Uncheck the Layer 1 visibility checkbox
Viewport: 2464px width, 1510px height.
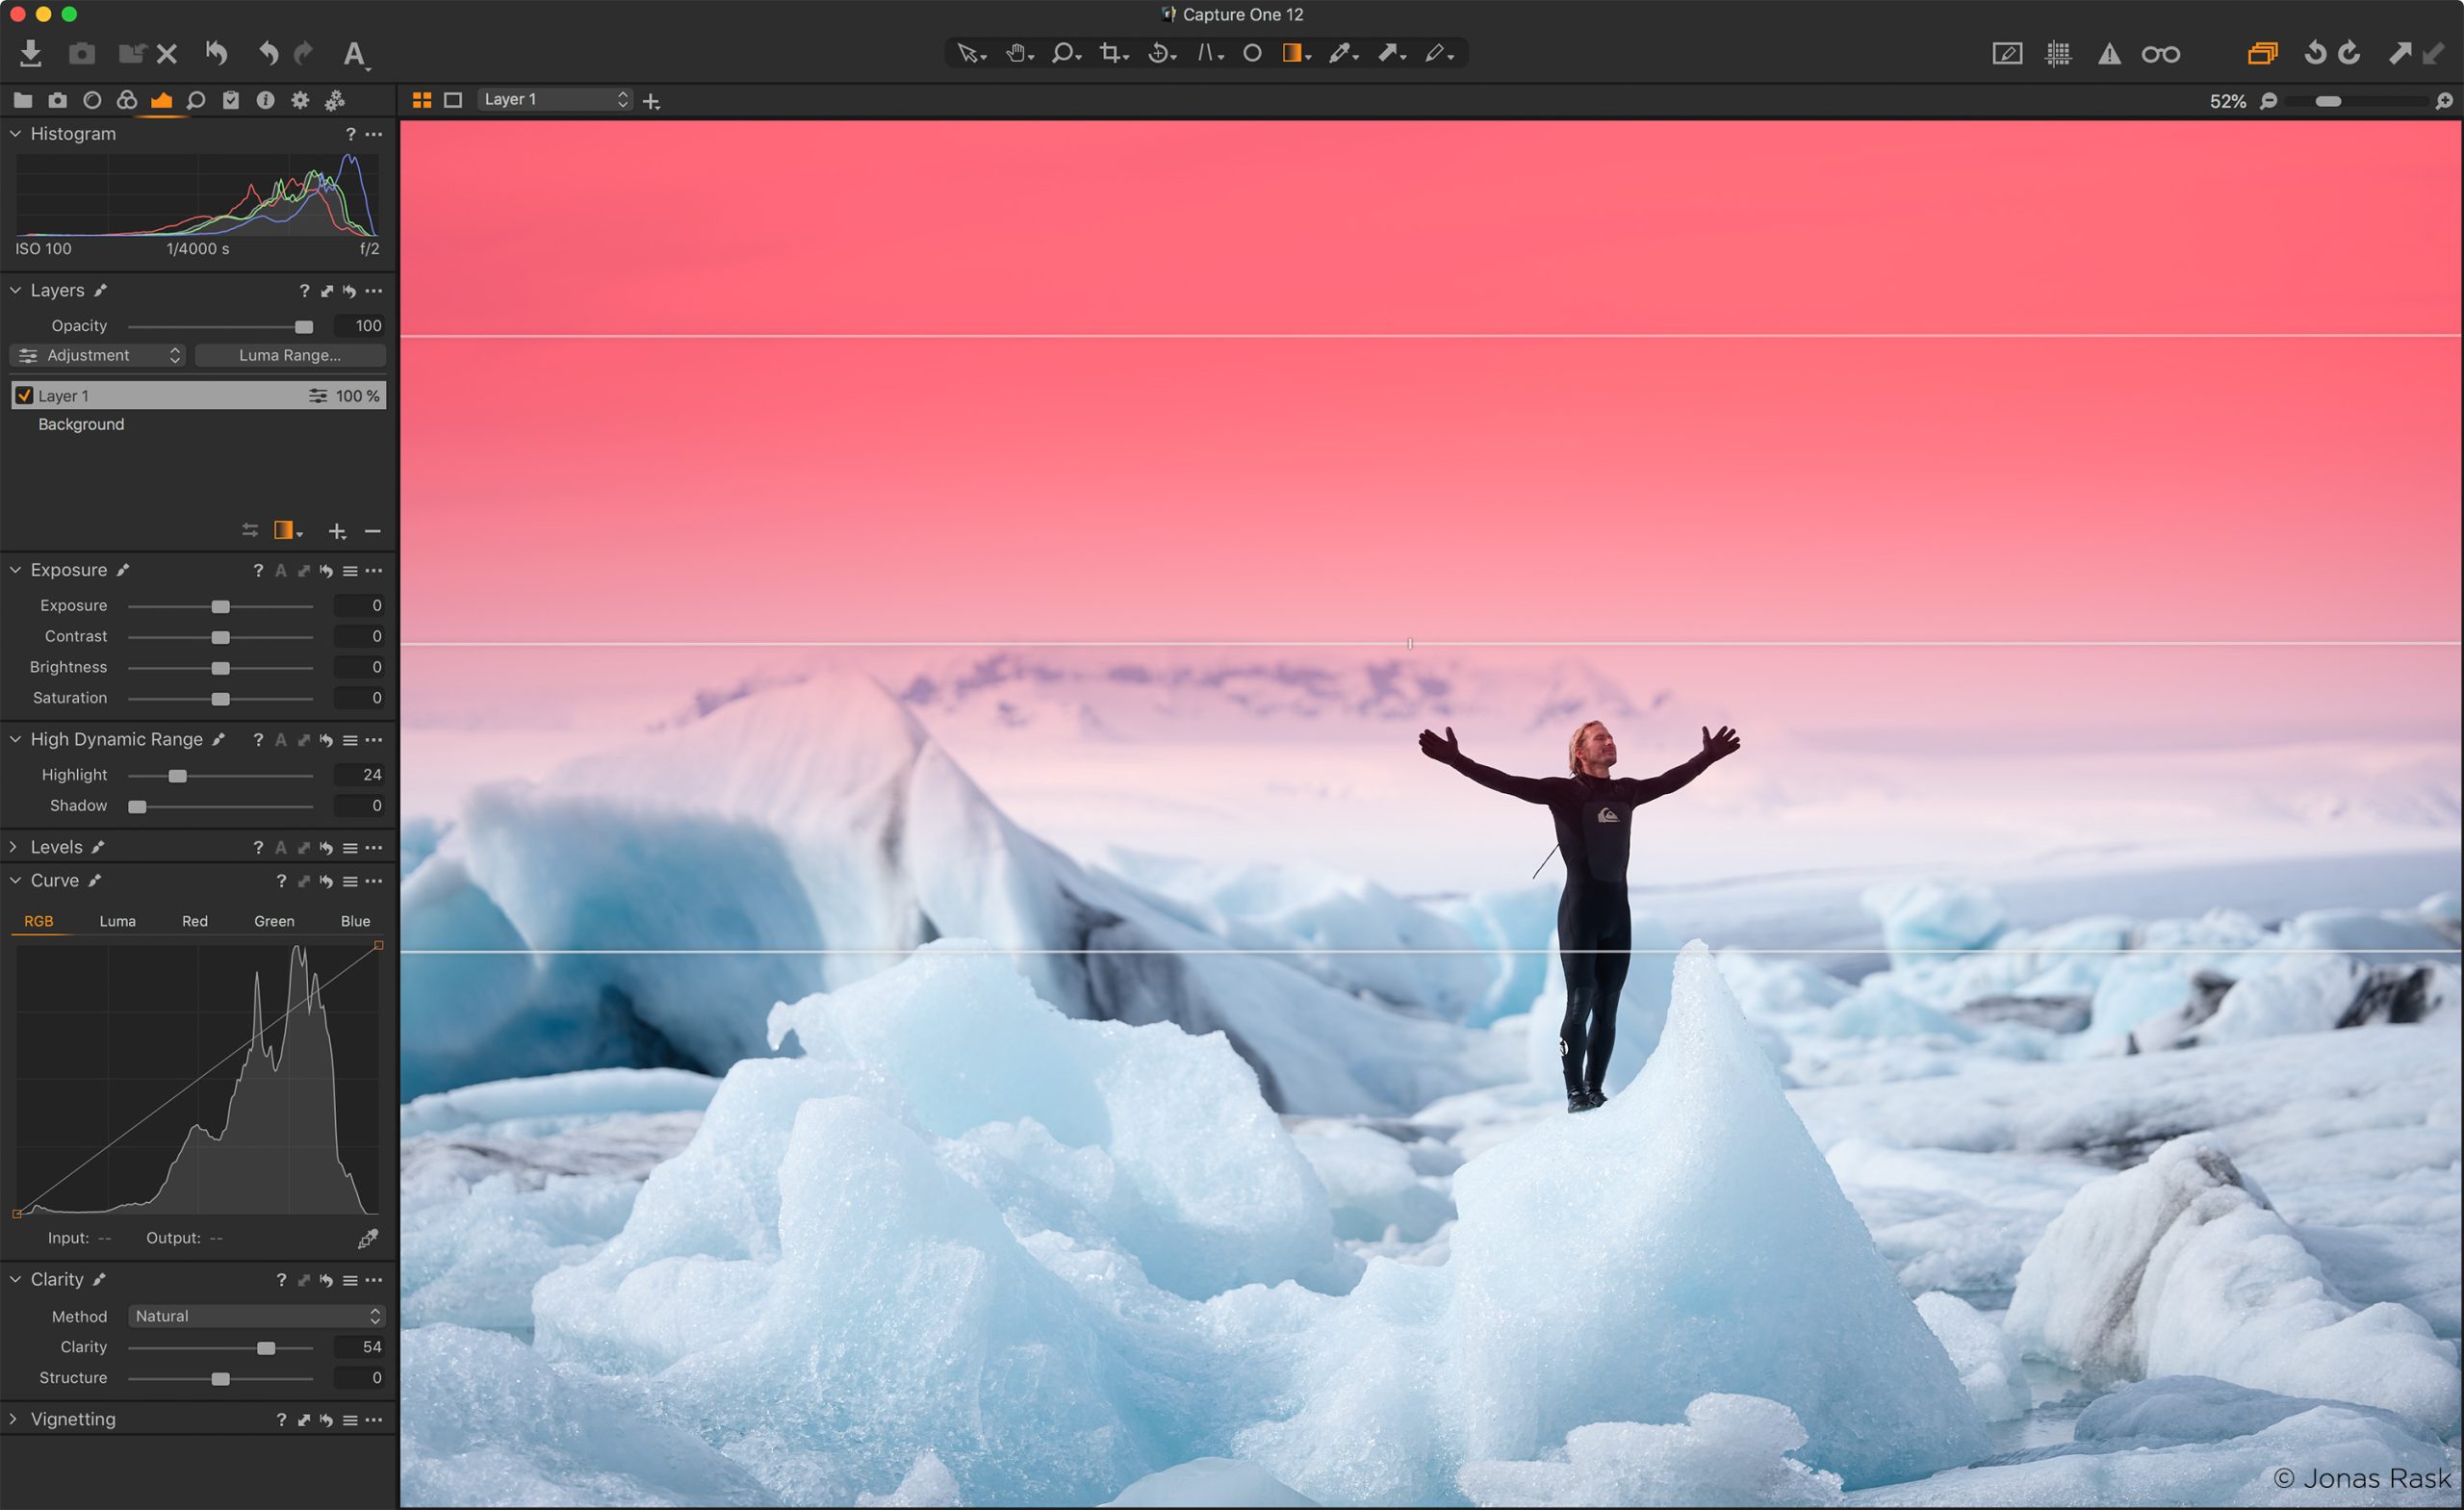[x=25, y=395]
